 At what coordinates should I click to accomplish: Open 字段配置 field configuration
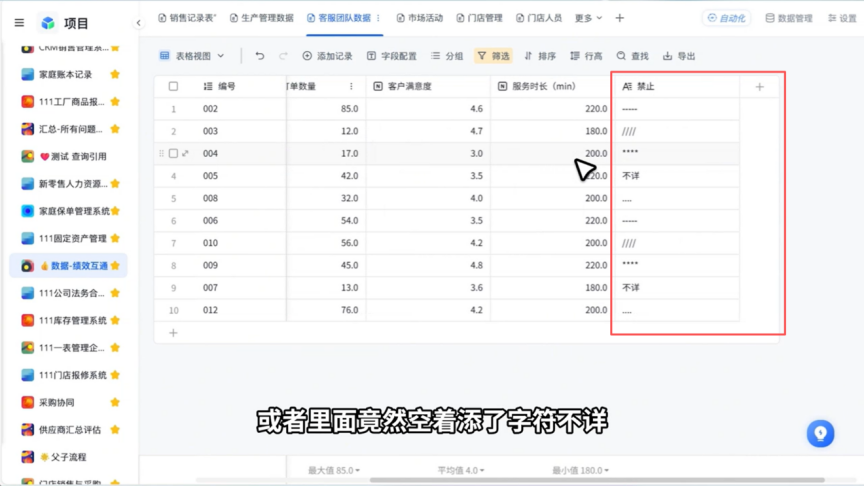pyautogui.click(x=392, y=56)
